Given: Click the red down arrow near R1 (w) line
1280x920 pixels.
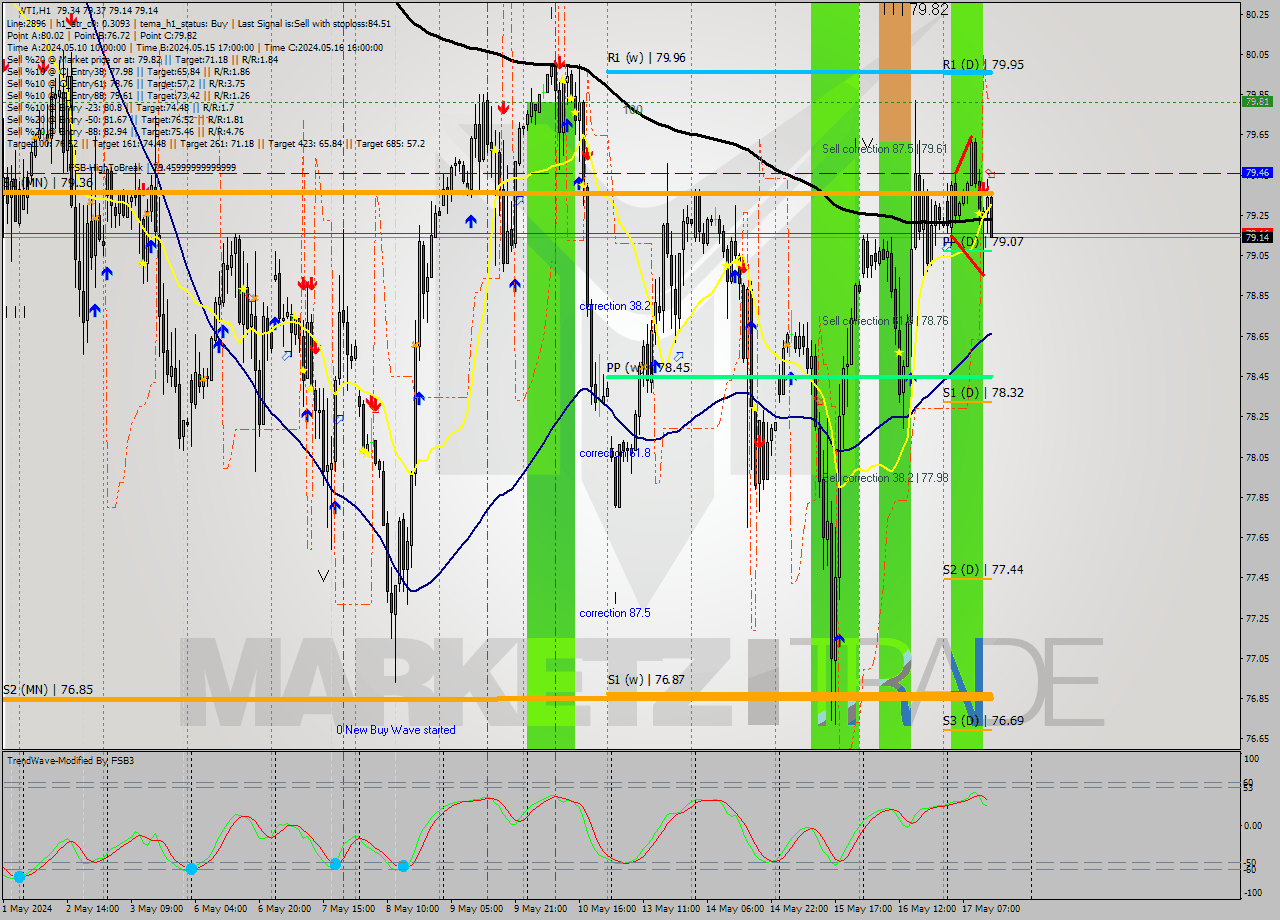Looking at the screenshot, I should (x=559, y=63).
